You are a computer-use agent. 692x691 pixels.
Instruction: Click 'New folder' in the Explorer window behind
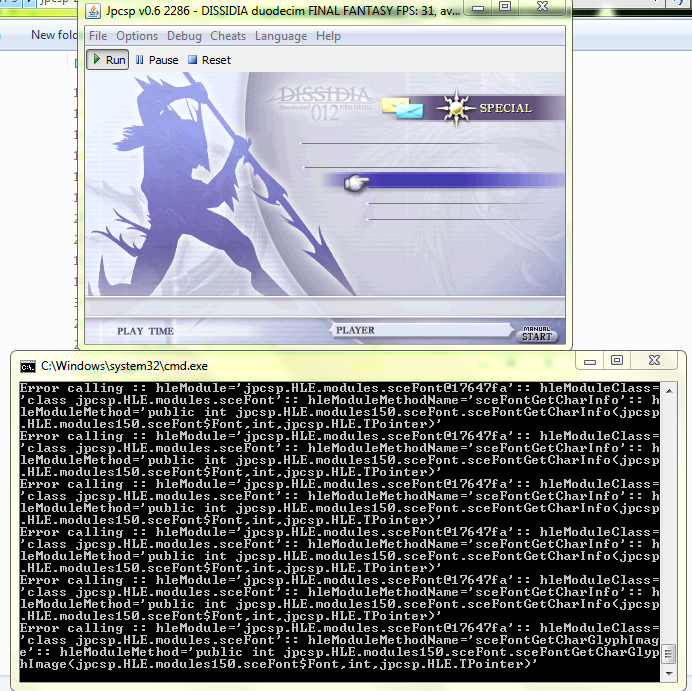pyautogui.click(x=53, y=35)
